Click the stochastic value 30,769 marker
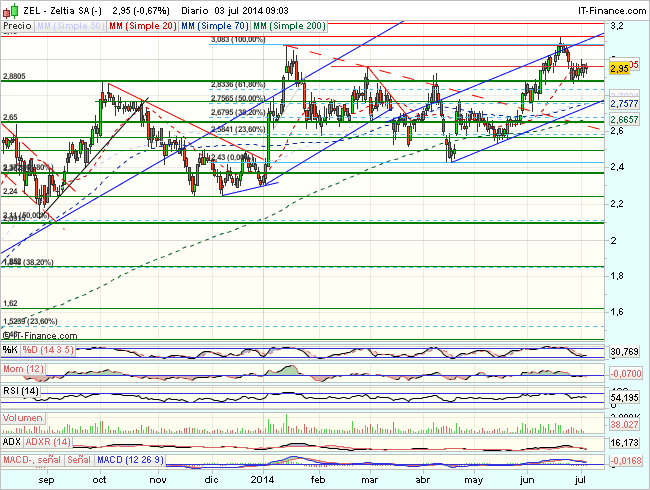 [x=623, y=353]
